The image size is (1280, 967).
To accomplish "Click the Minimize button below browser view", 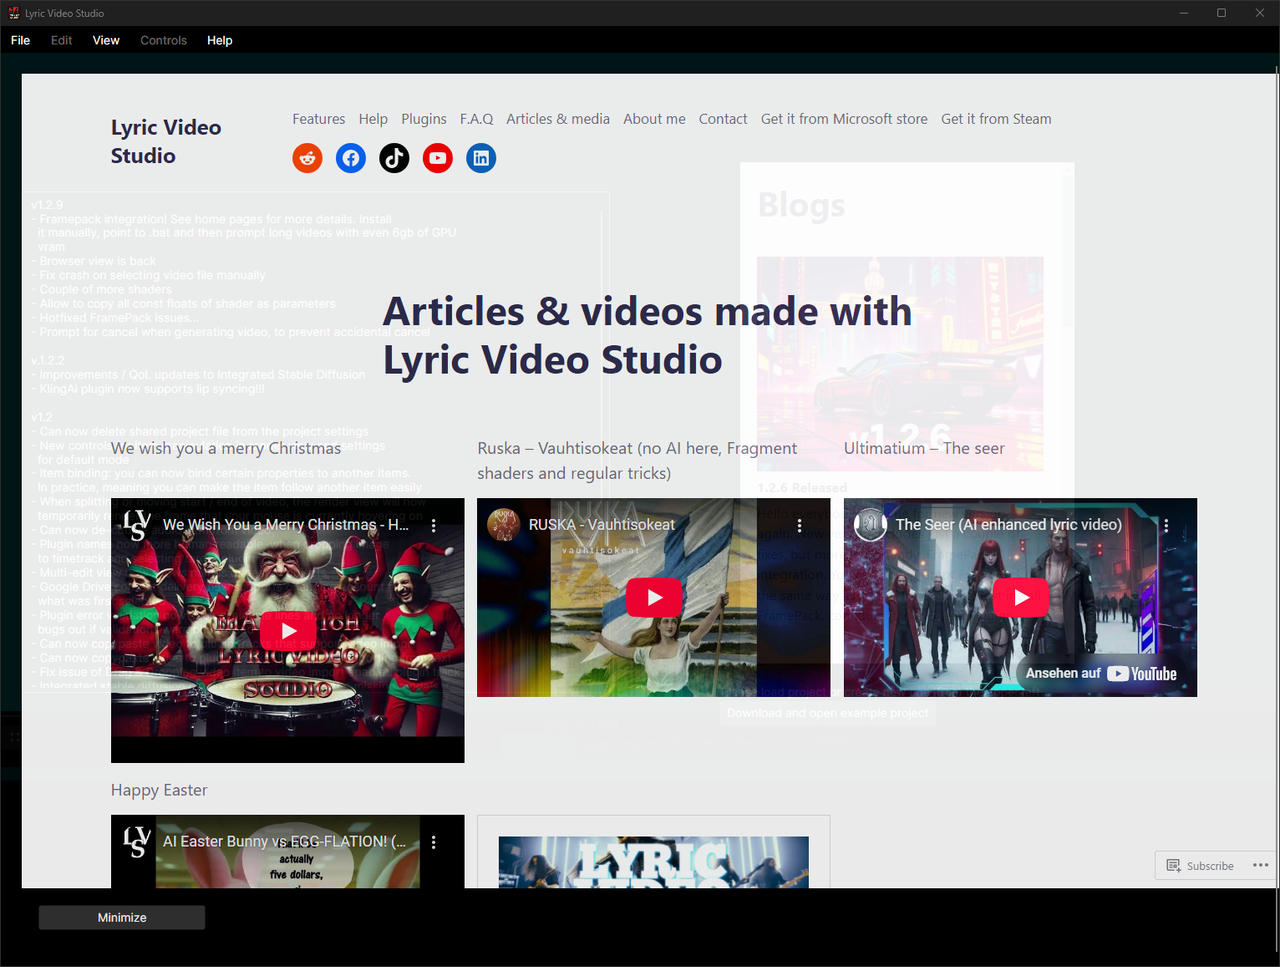I will [122, 918].
